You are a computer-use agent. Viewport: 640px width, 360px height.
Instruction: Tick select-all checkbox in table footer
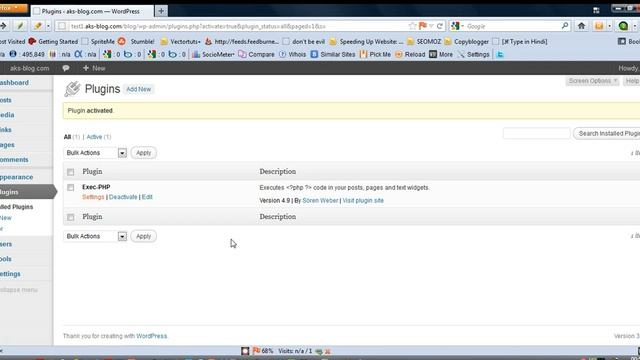(x=71, y=217)
